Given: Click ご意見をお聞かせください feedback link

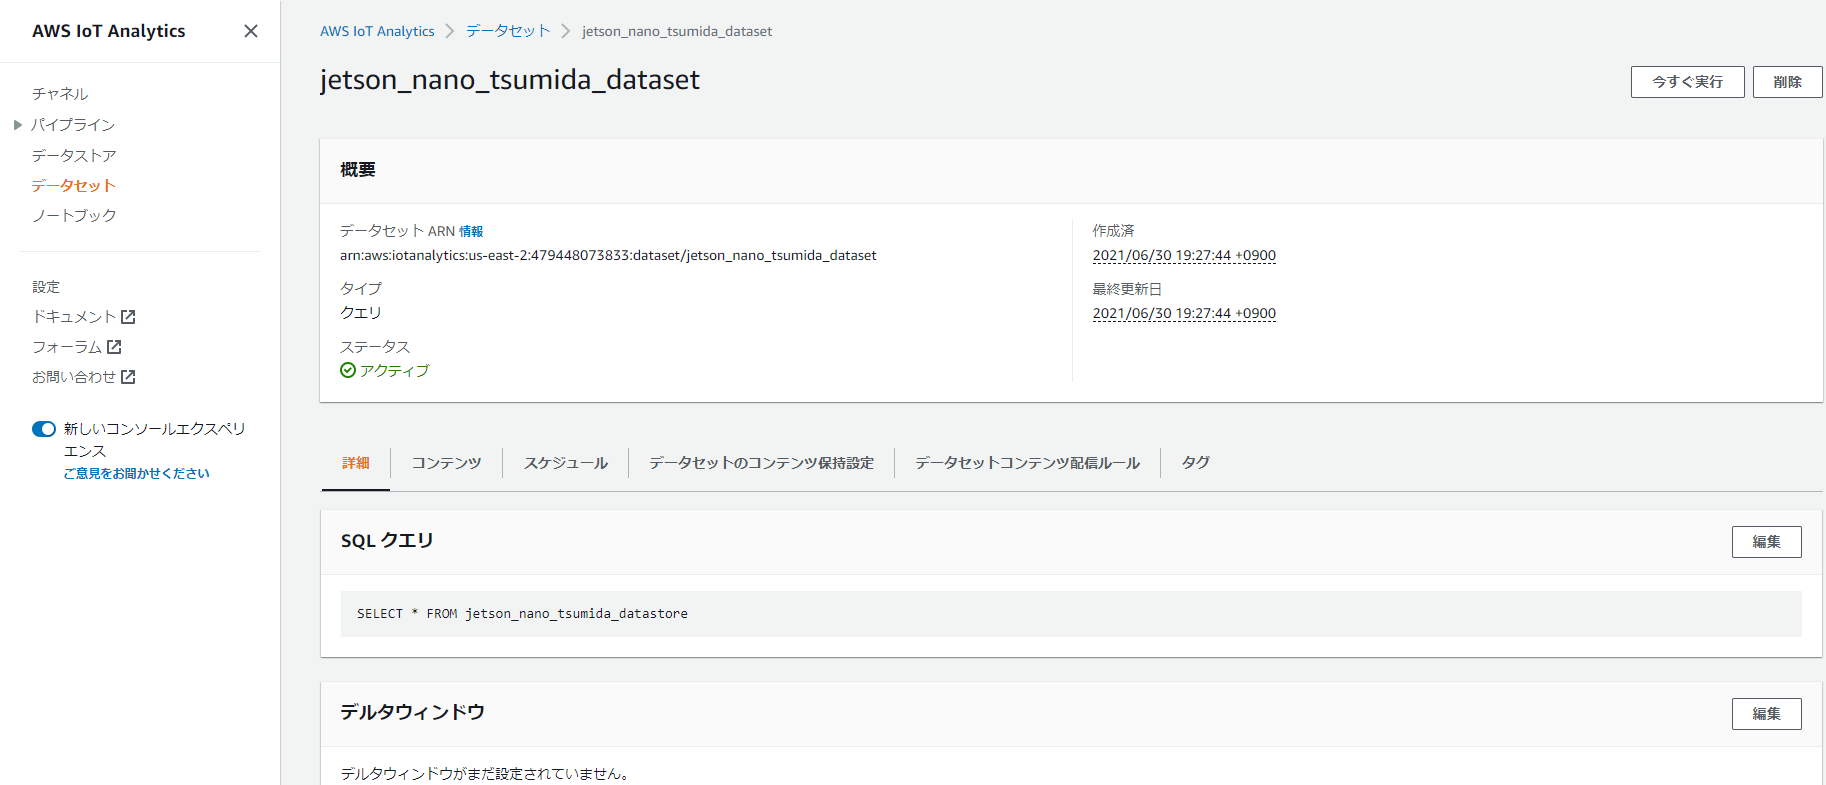Looking at the screenshot, I should click(137, 474).
